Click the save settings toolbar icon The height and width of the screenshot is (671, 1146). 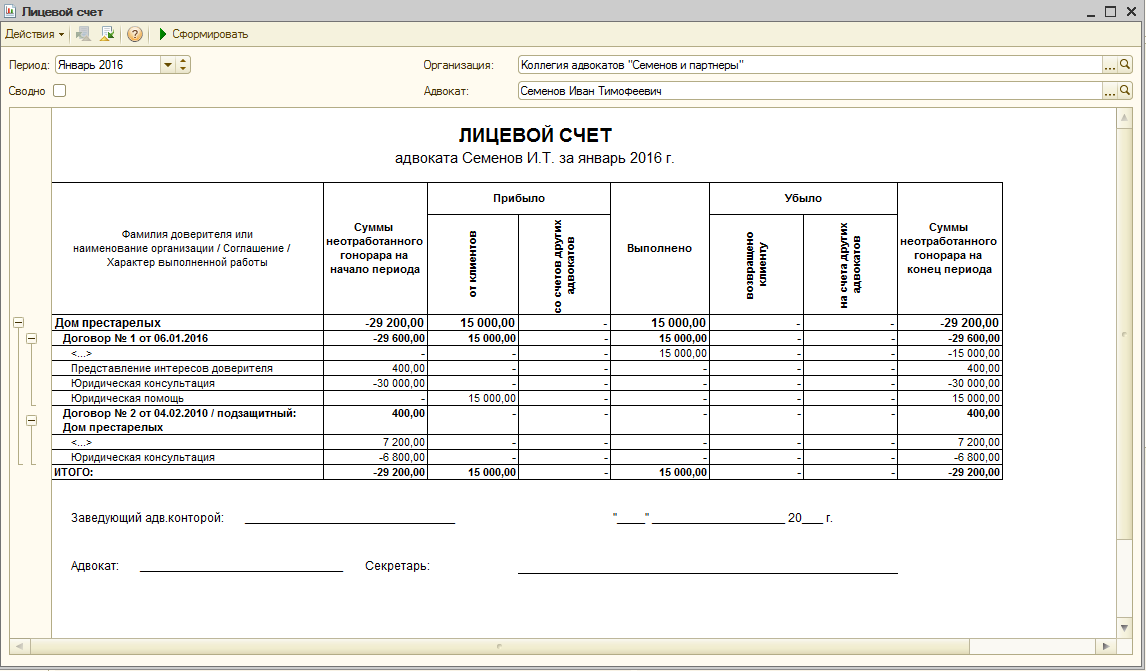pos(107,34)
